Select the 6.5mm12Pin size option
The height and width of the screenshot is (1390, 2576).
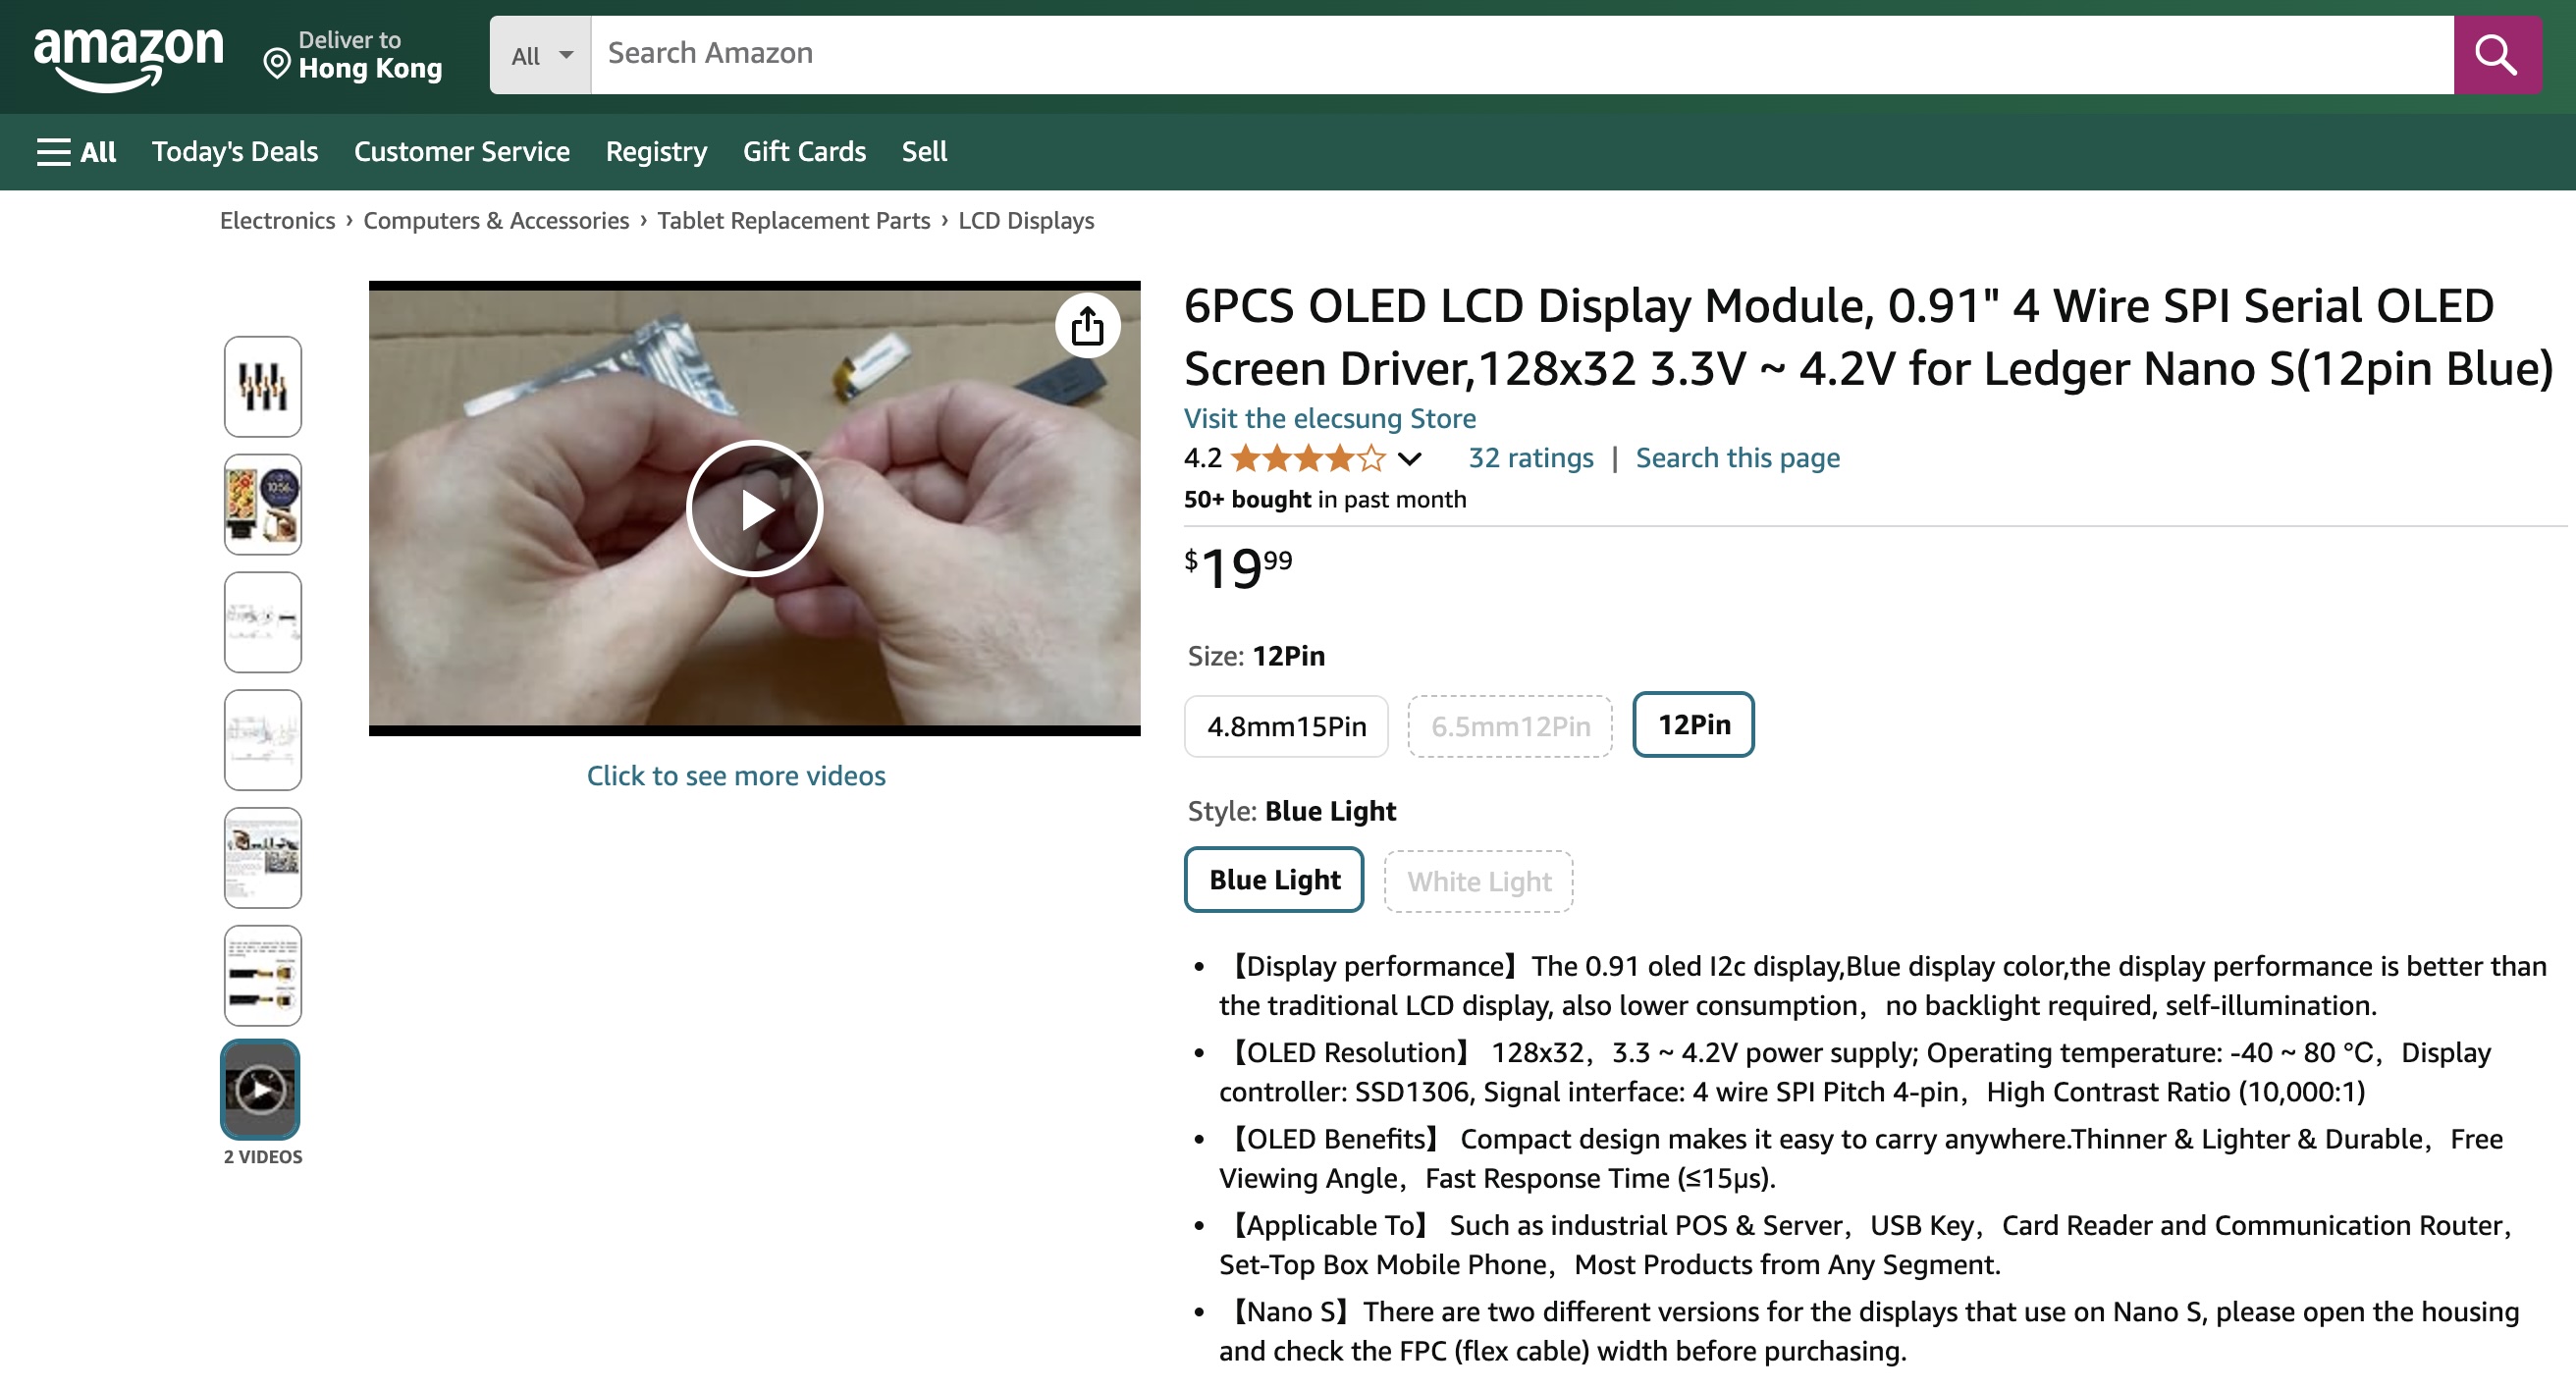1510,726
